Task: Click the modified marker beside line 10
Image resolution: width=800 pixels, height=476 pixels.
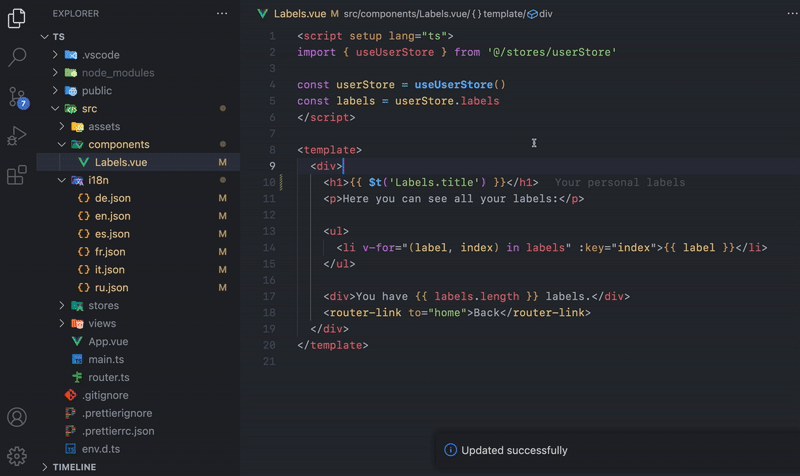Action: click(281, 182)
